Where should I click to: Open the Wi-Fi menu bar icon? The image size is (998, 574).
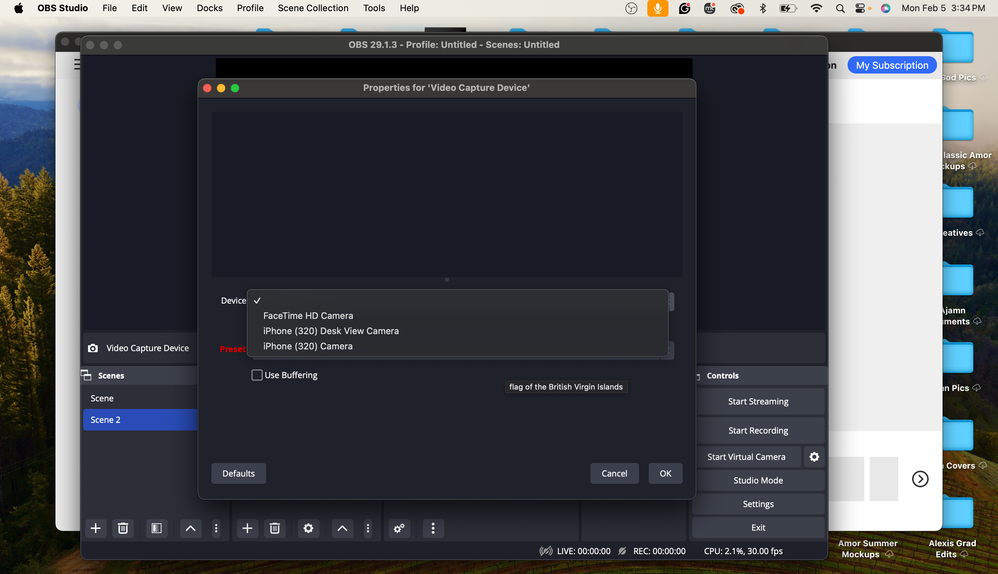[816, 8]
